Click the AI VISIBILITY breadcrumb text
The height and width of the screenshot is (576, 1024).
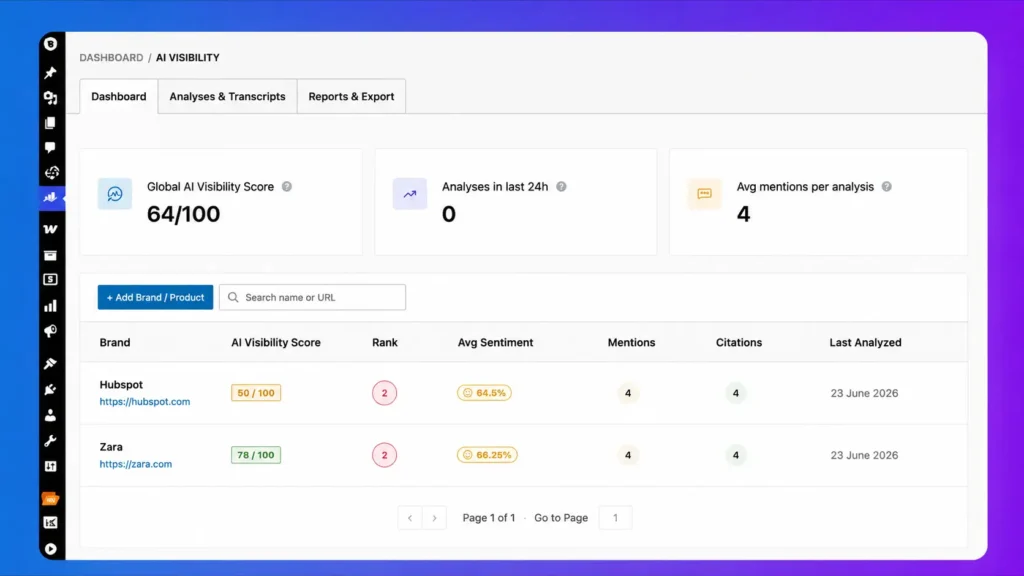pos(187,57)
